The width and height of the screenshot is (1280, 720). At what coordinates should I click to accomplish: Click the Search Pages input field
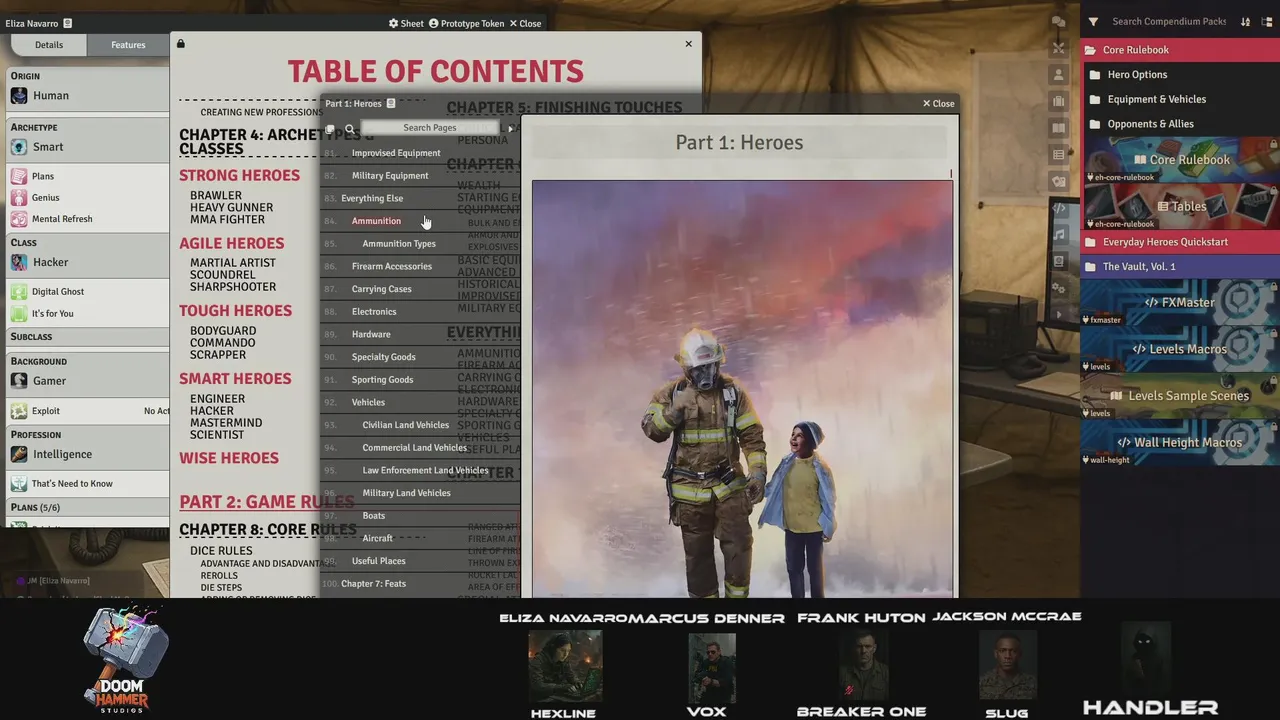click(x=430, y=128)
